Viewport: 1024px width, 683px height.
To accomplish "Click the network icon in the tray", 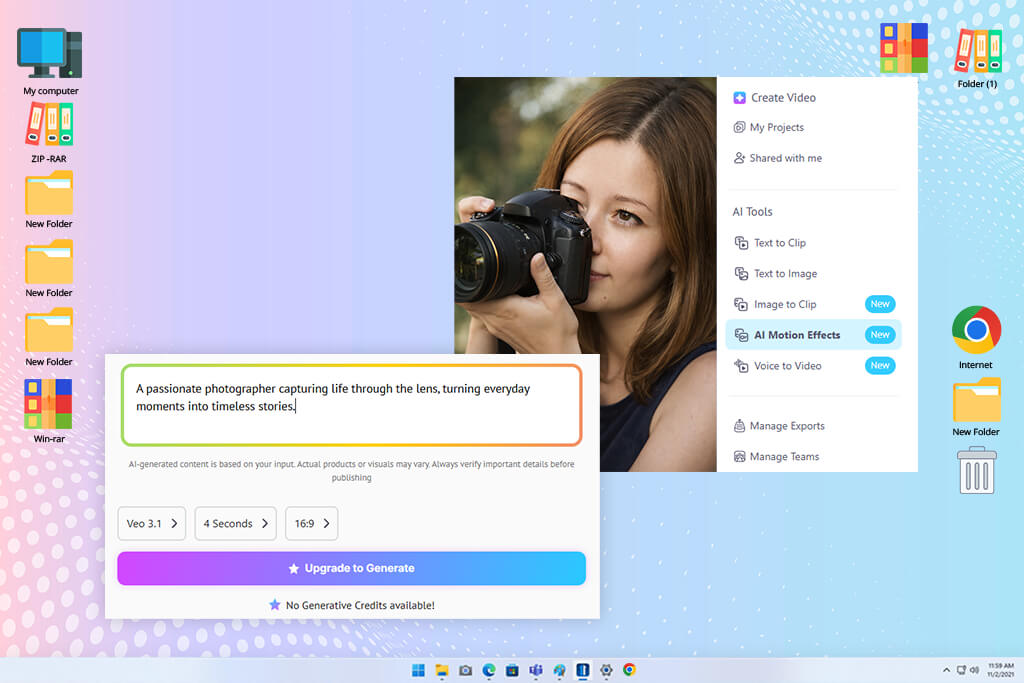I will (x=961, y=670).
